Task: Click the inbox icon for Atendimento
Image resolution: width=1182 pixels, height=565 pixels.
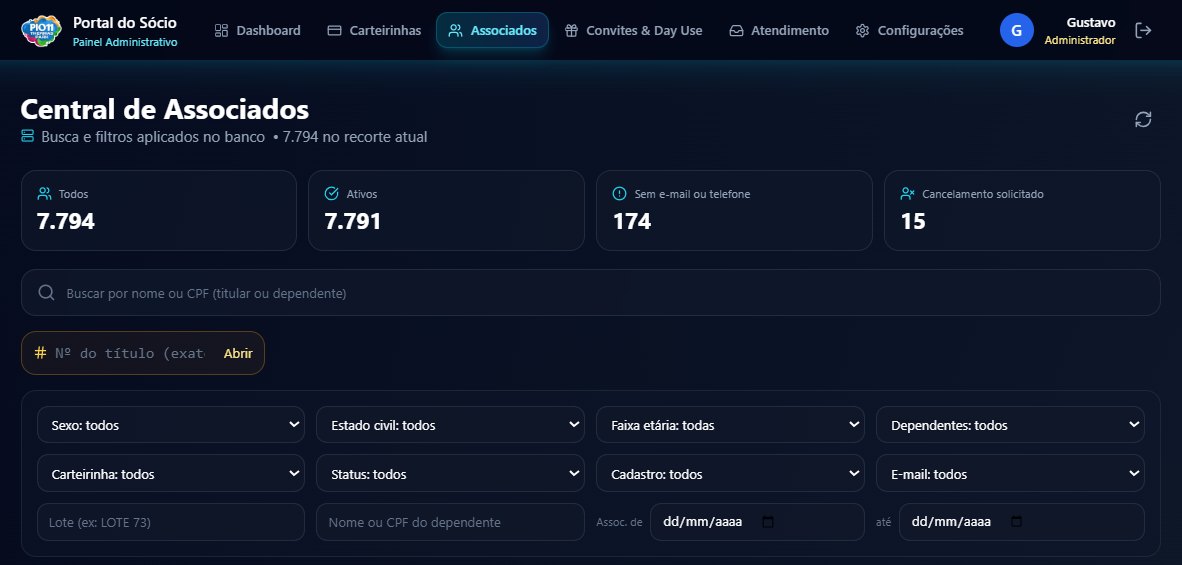Action: [x=736, y=30]
